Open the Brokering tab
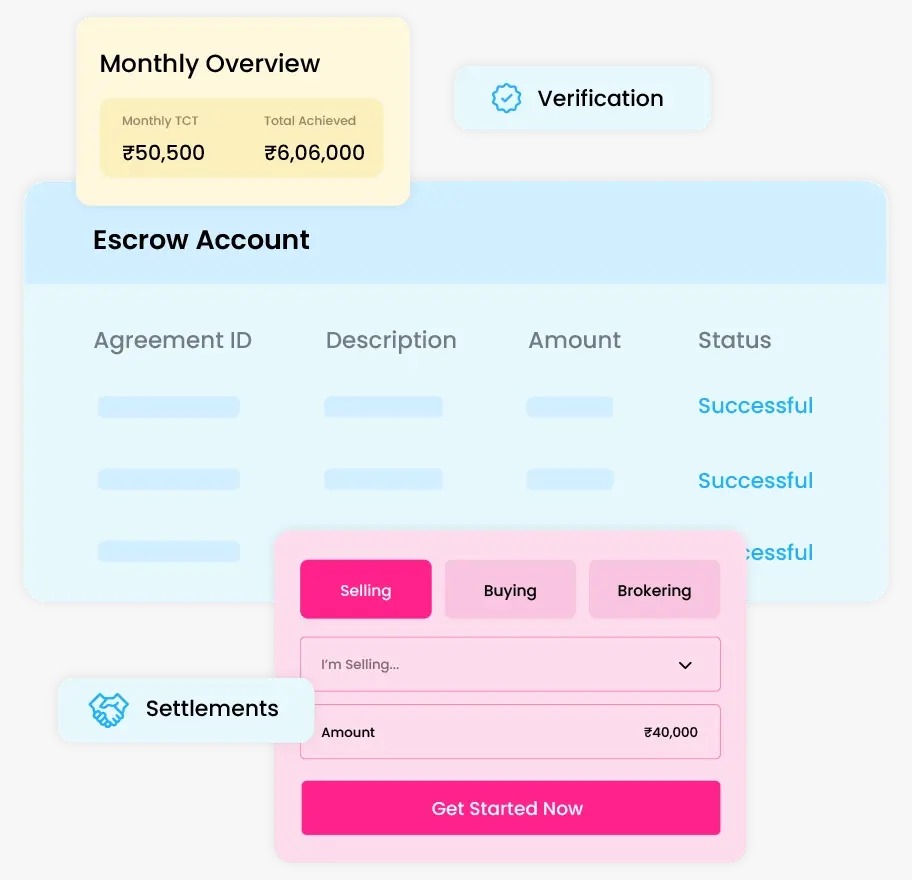 [x=654, y=590]
